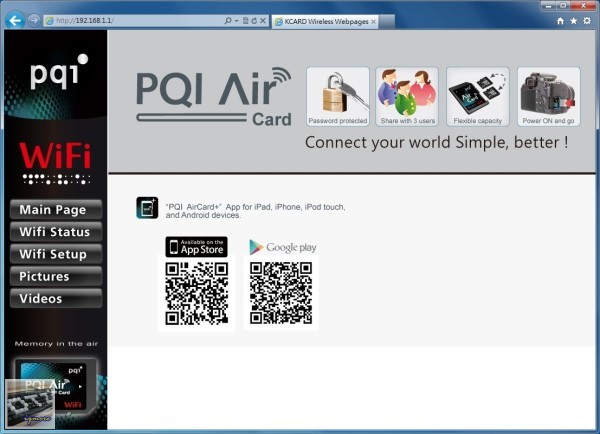Screen dimensions: 600x434
Task: Click the Flexible capacity card icon
Action: [x=478, y=96]
